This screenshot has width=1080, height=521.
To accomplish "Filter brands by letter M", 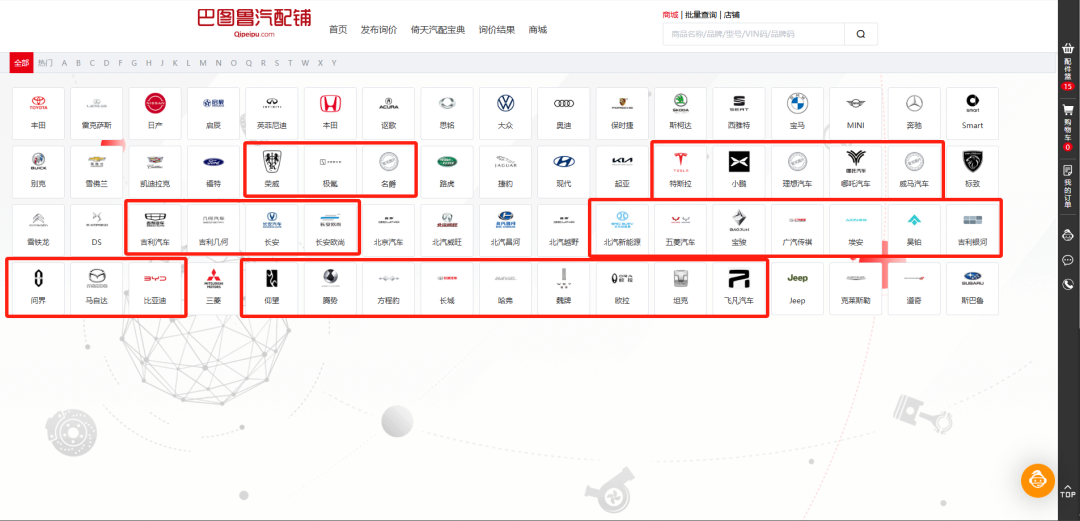I will coord(202,63).
